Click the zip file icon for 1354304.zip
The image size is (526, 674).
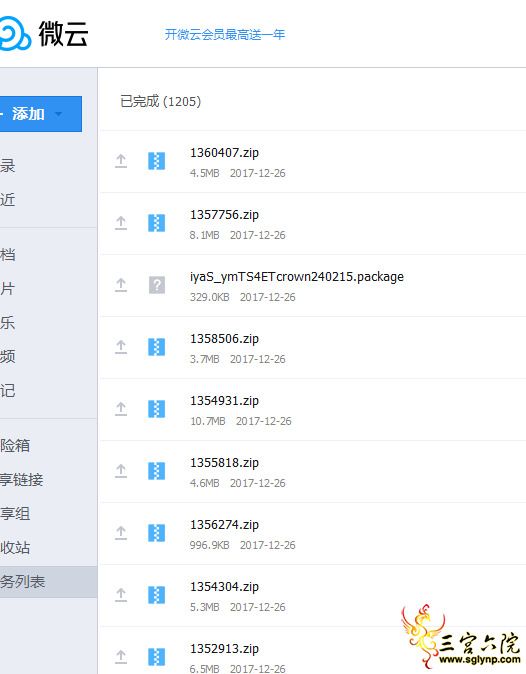[156, 595]
